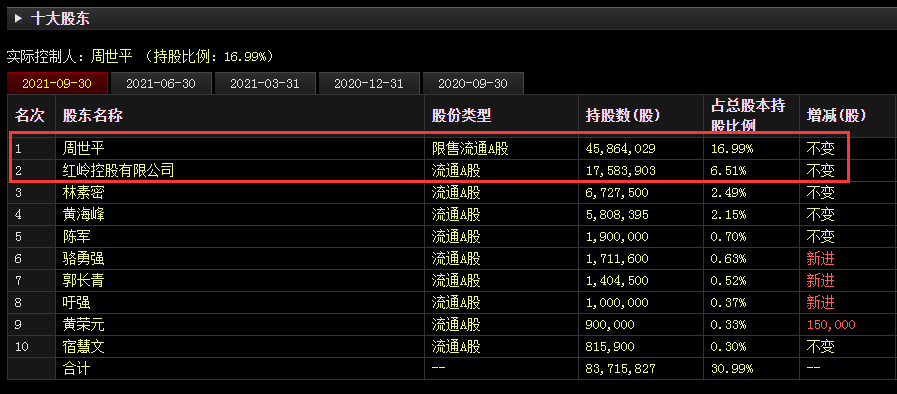Open the 2021-06-30 report tab
The height and width of the screenshot is (394, 897).
click(x=161, y=83)
